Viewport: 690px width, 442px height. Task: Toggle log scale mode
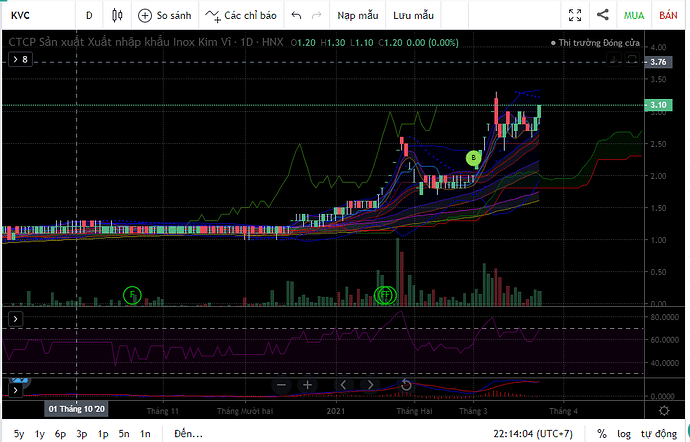coord(624,434)
